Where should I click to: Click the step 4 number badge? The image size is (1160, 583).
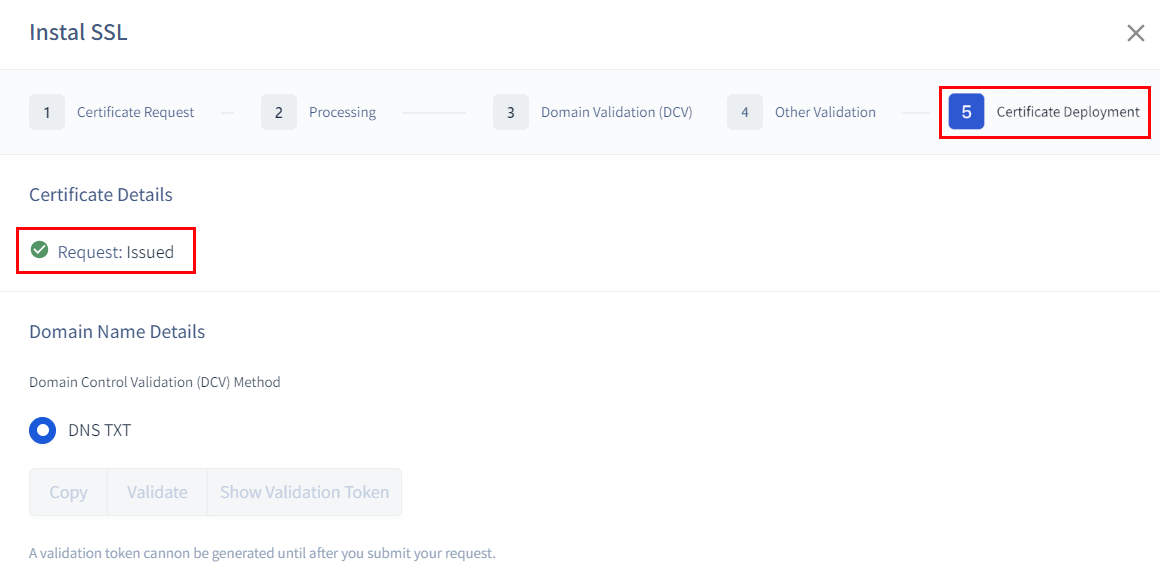click(744, 112)
